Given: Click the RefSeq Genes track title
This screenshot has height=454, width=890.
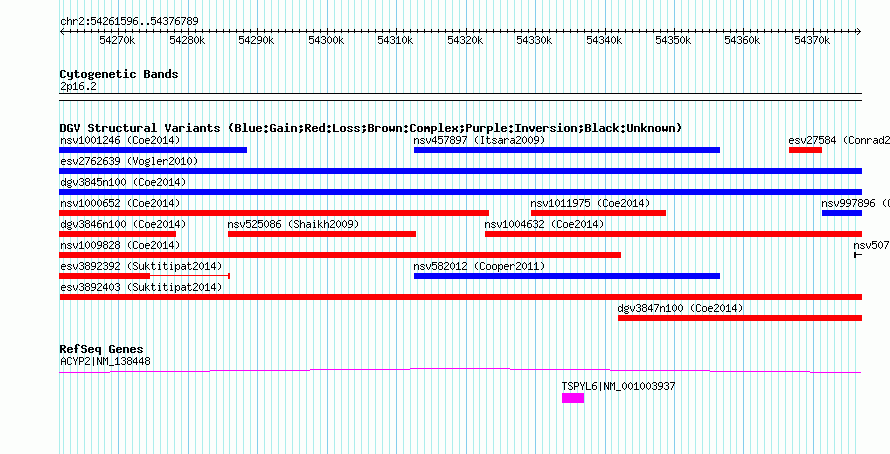Looking at the screenshot, I should [x=102, y=349].
